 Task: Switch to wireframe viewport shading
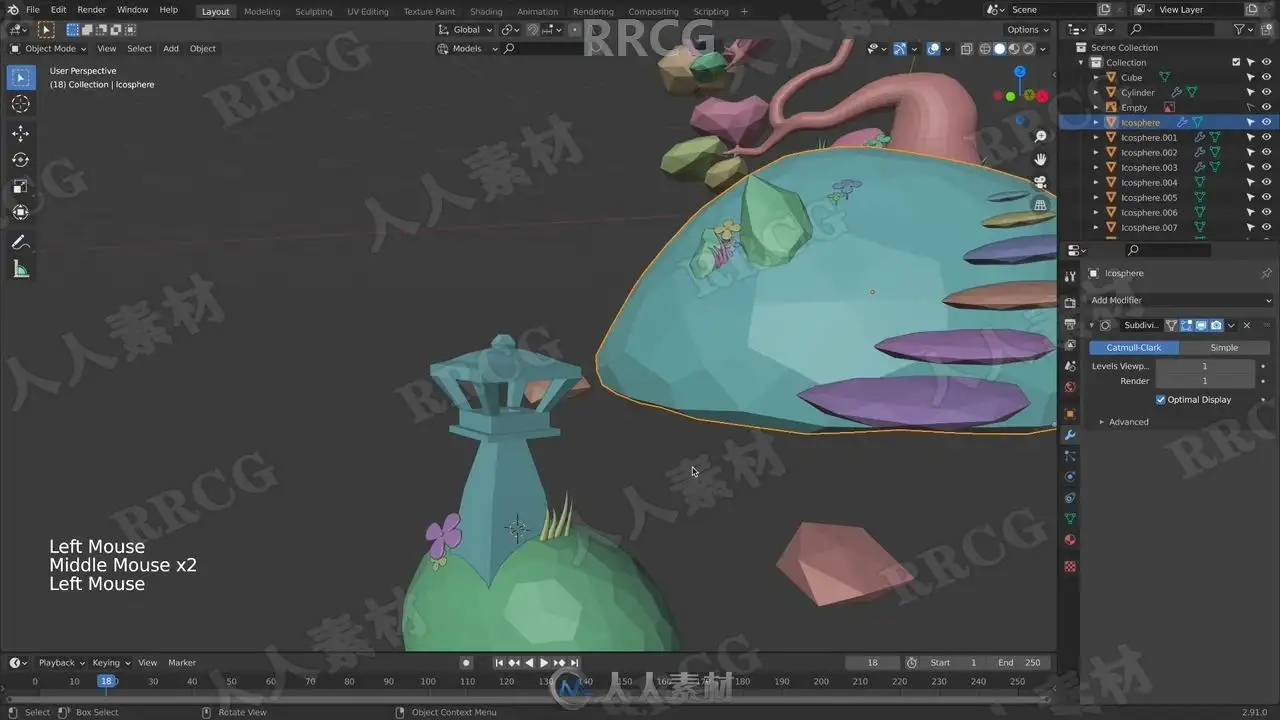pos(985,49)
